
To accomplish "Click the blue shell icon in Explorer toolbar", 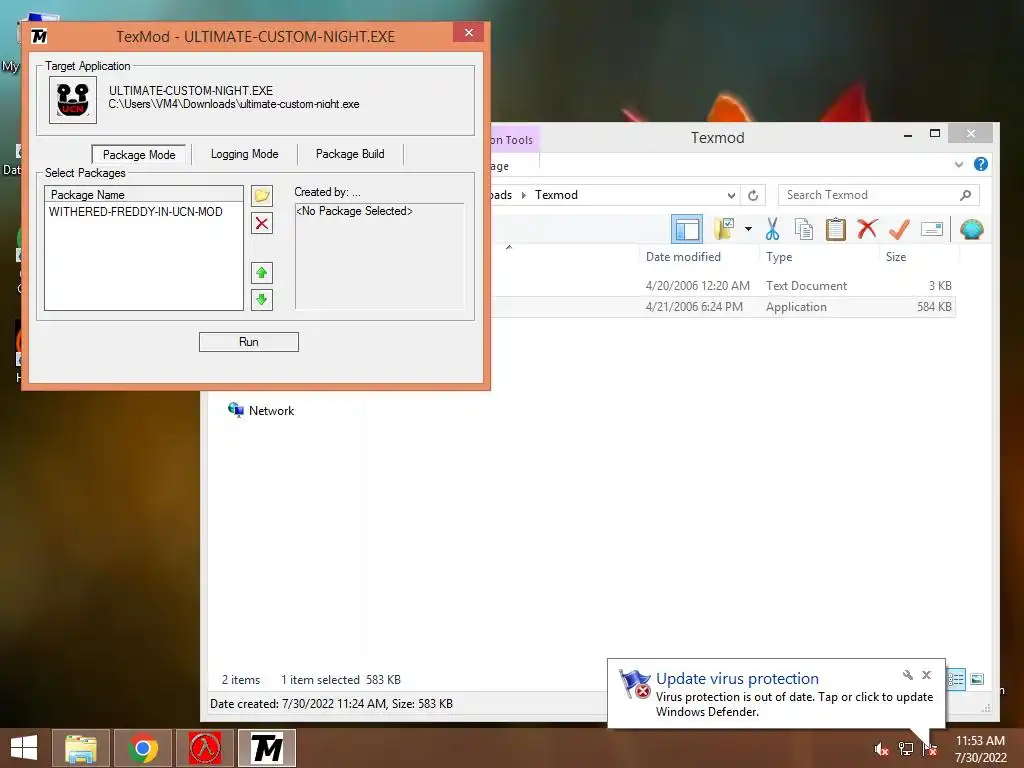I will pos(972,229).
